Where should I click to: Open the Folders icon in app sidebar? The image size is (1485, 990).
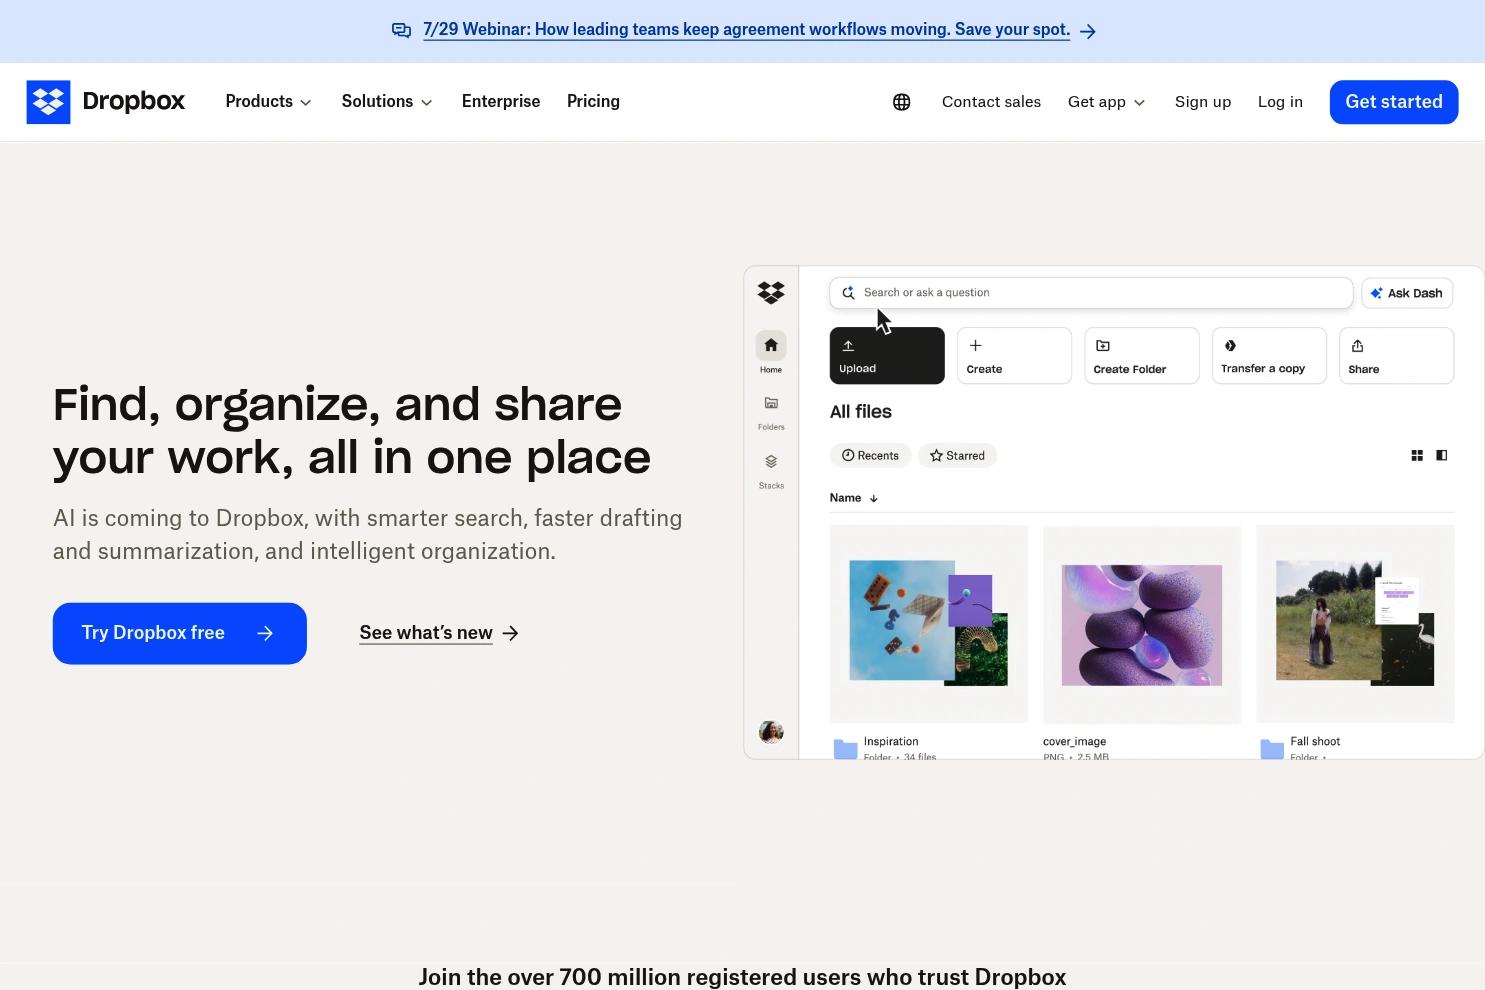tap(771, 403)
